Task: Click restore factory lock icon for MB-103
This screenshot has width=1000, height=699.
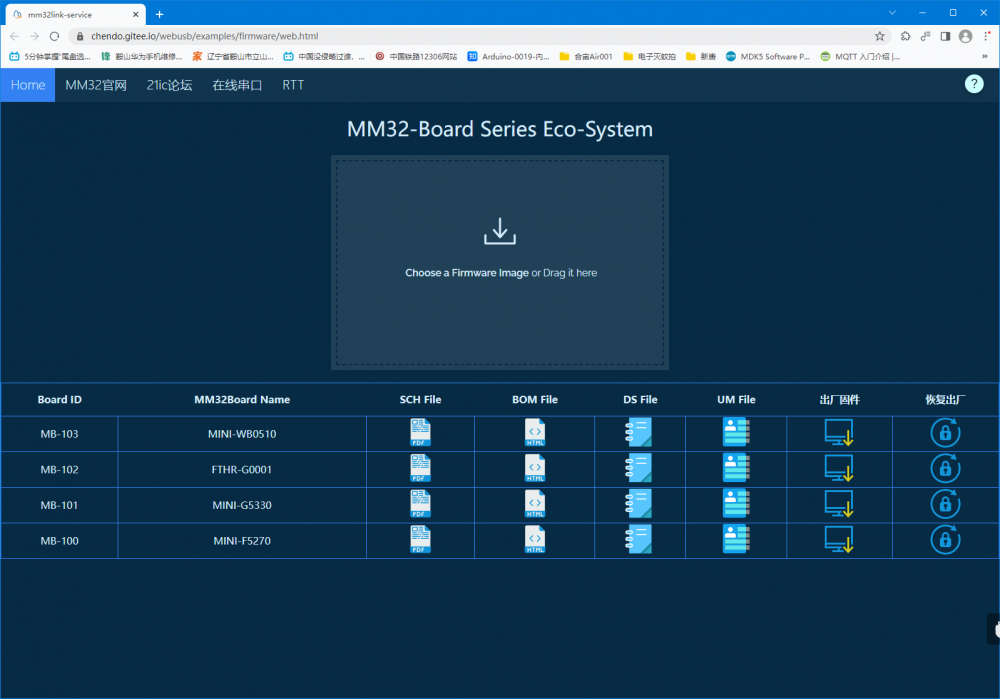Action: pos(945,432)
